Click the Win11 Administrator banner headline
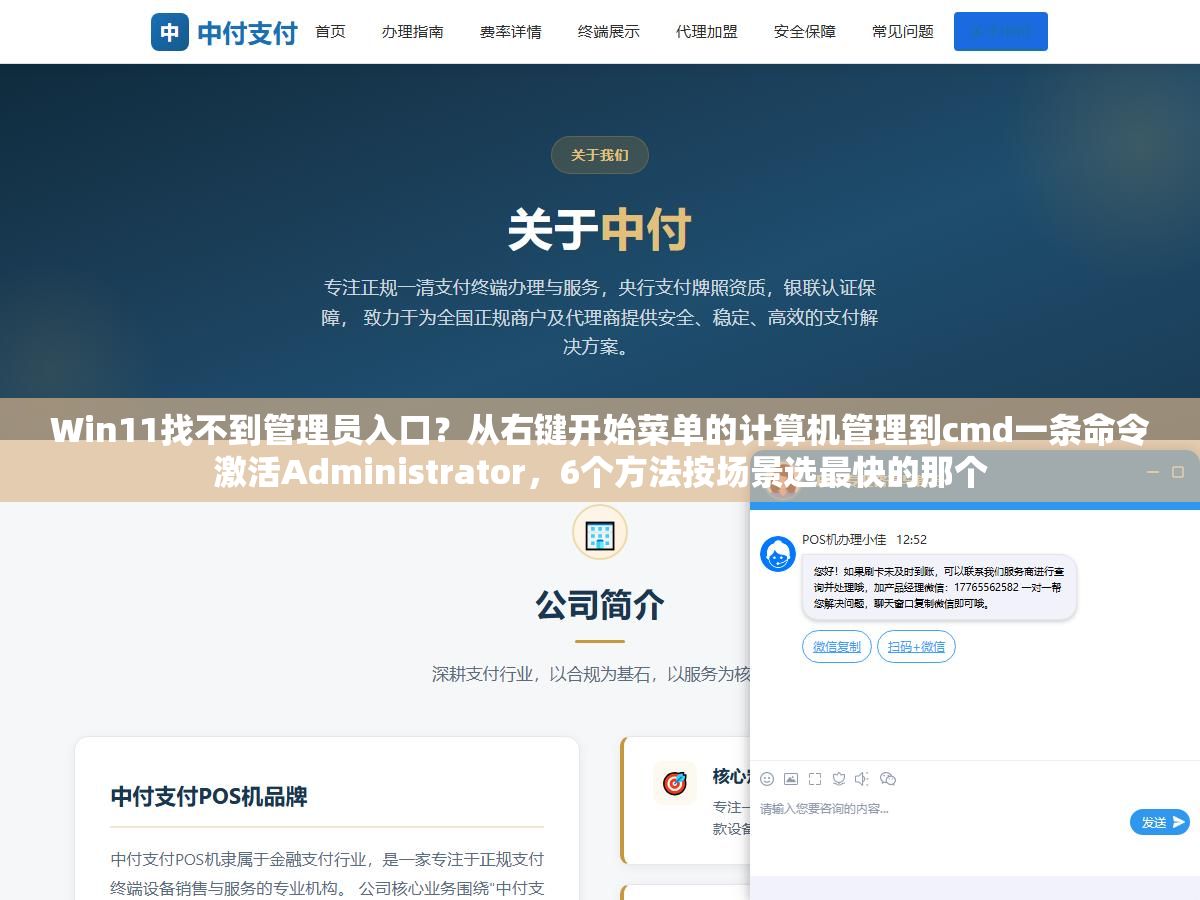Viewport: 1200px width, 900px height. pyautogui.click(x=600, y=450)
